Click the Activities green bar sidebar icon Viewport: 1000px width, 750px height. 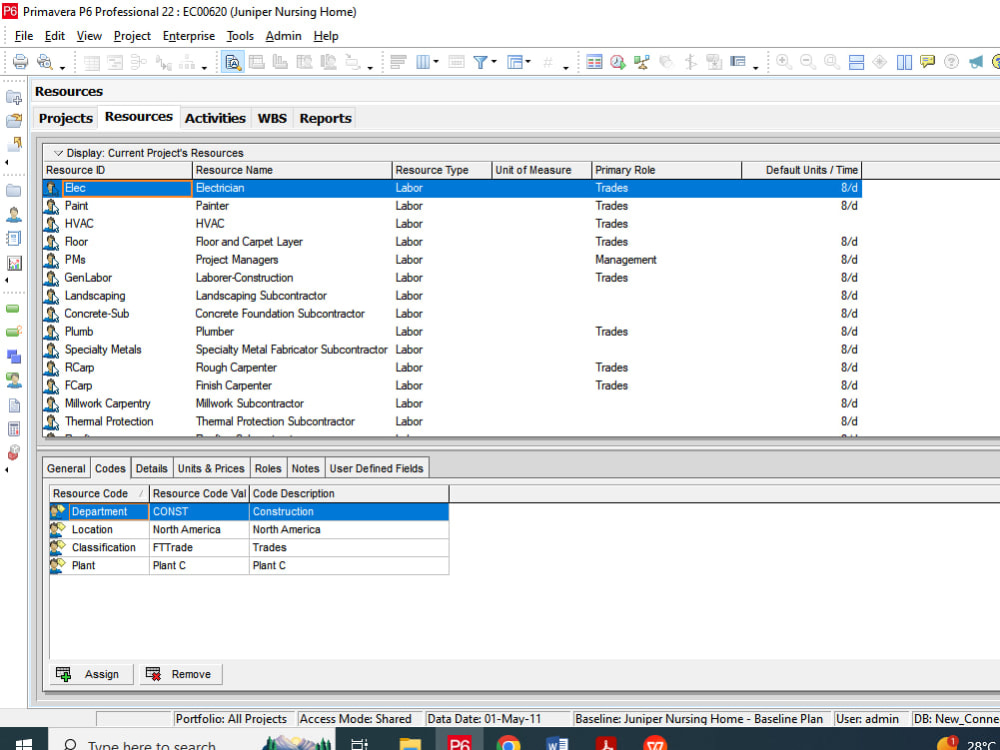coord(13,309)
